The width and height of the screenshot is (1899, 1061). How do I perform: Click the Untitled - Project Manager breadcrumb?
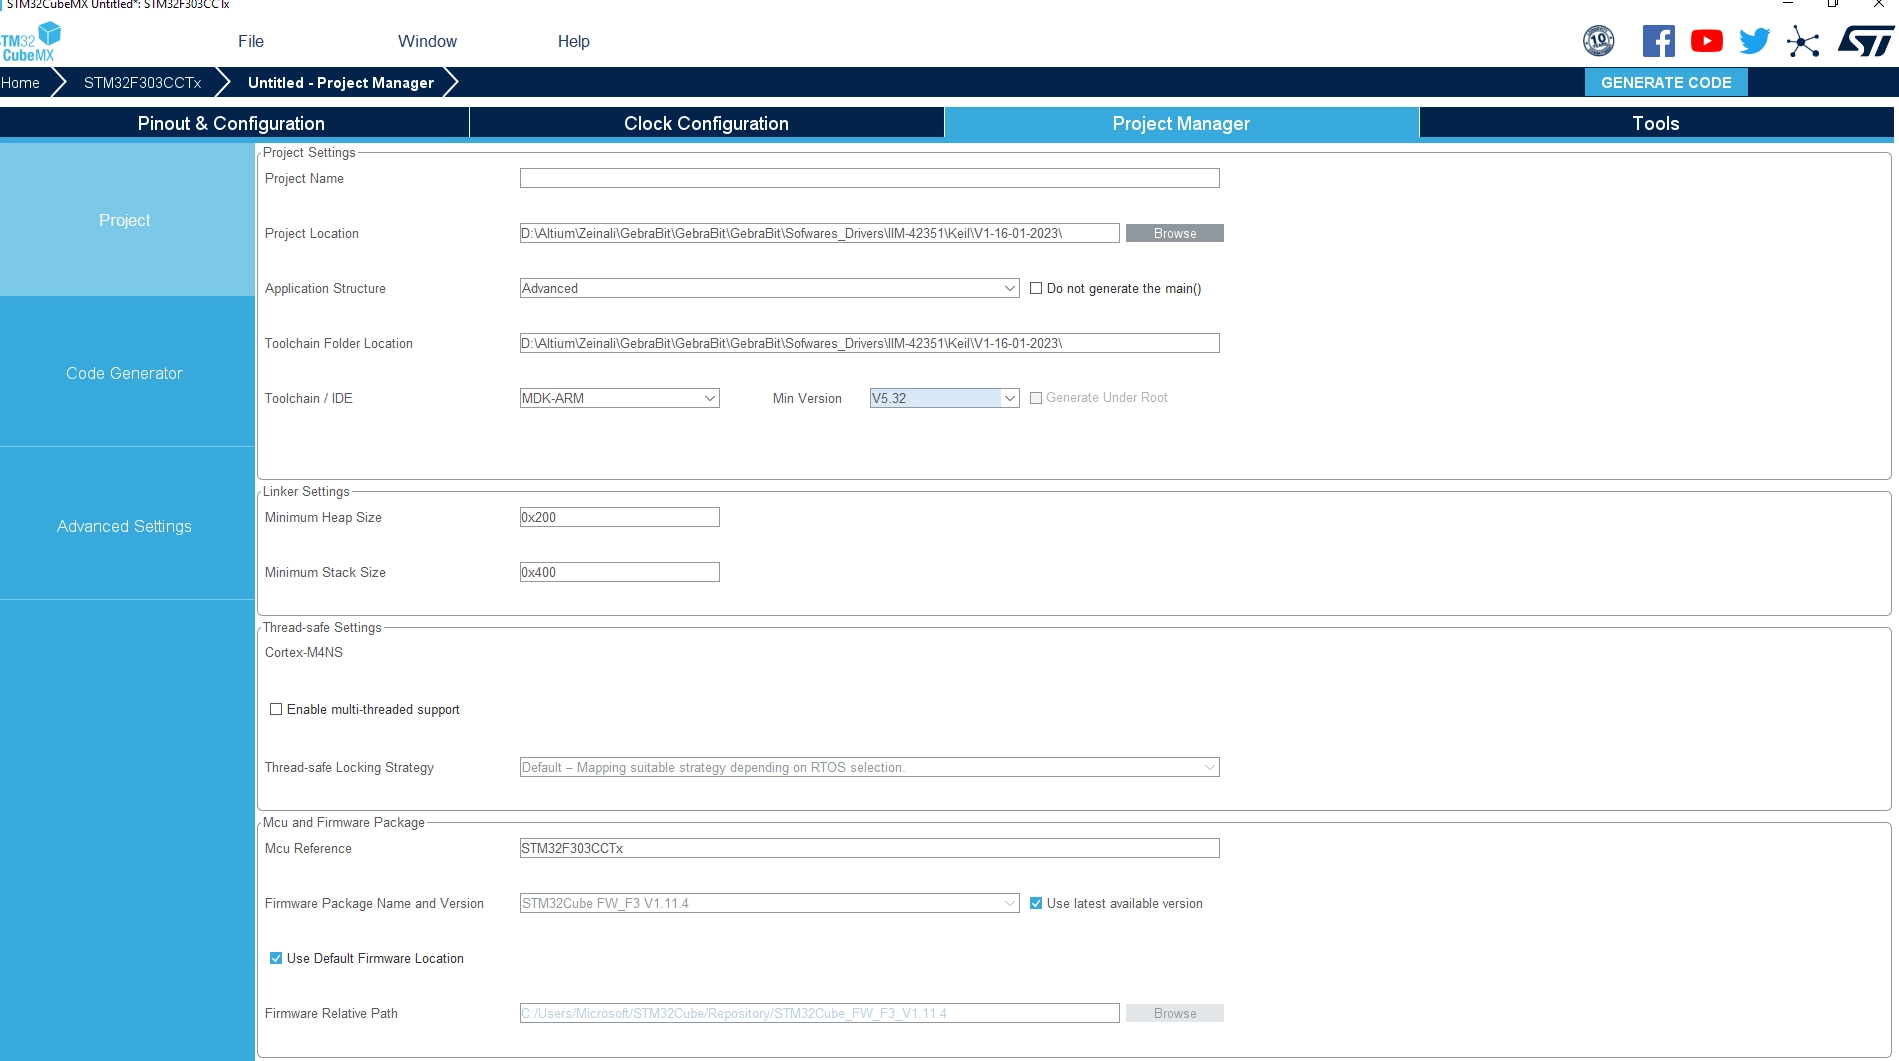click(x=341, y=83)
